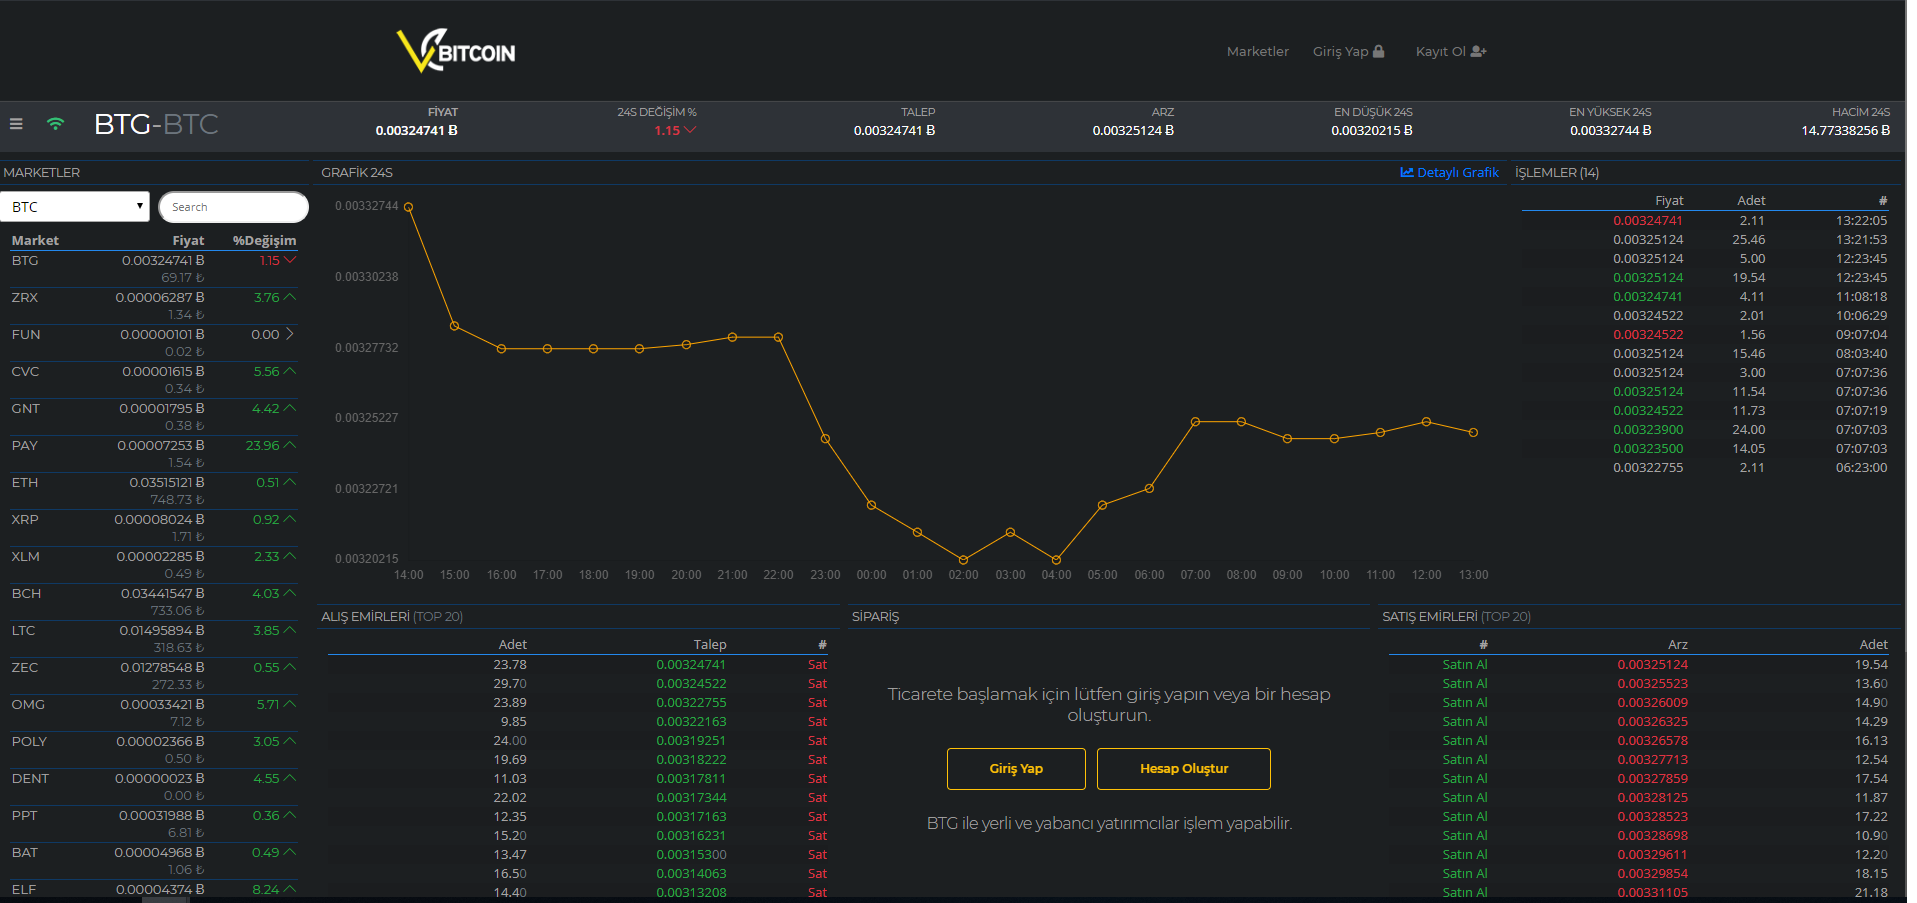Open Marketler in the top navigation

click(1257, 51)
